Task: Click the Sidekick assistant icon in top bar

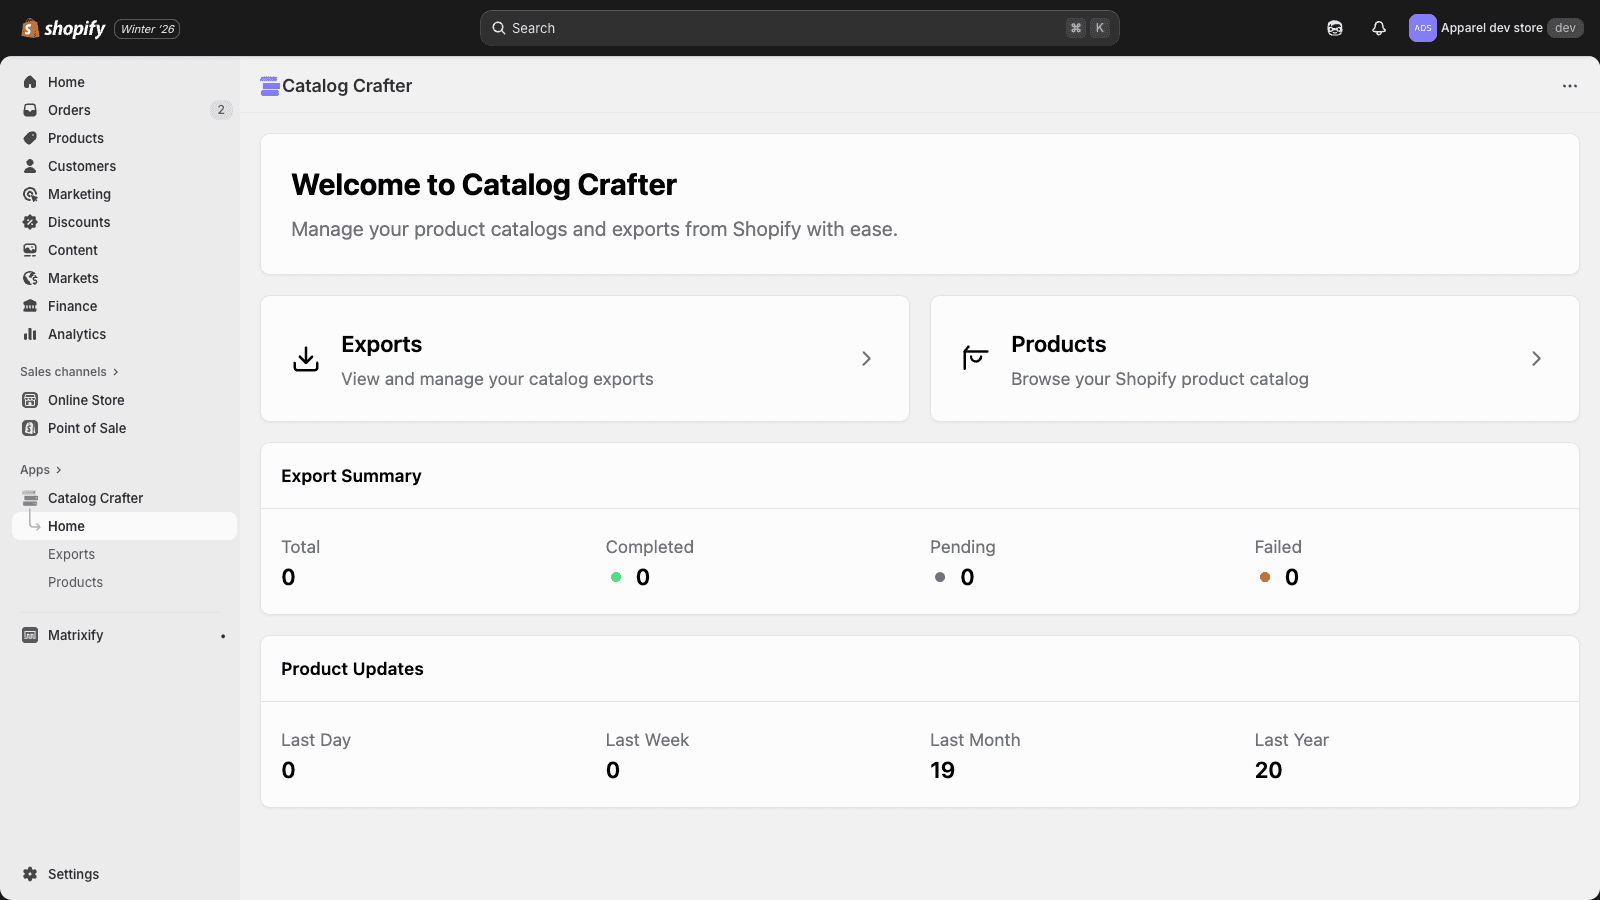Action: click(1335, 28)
